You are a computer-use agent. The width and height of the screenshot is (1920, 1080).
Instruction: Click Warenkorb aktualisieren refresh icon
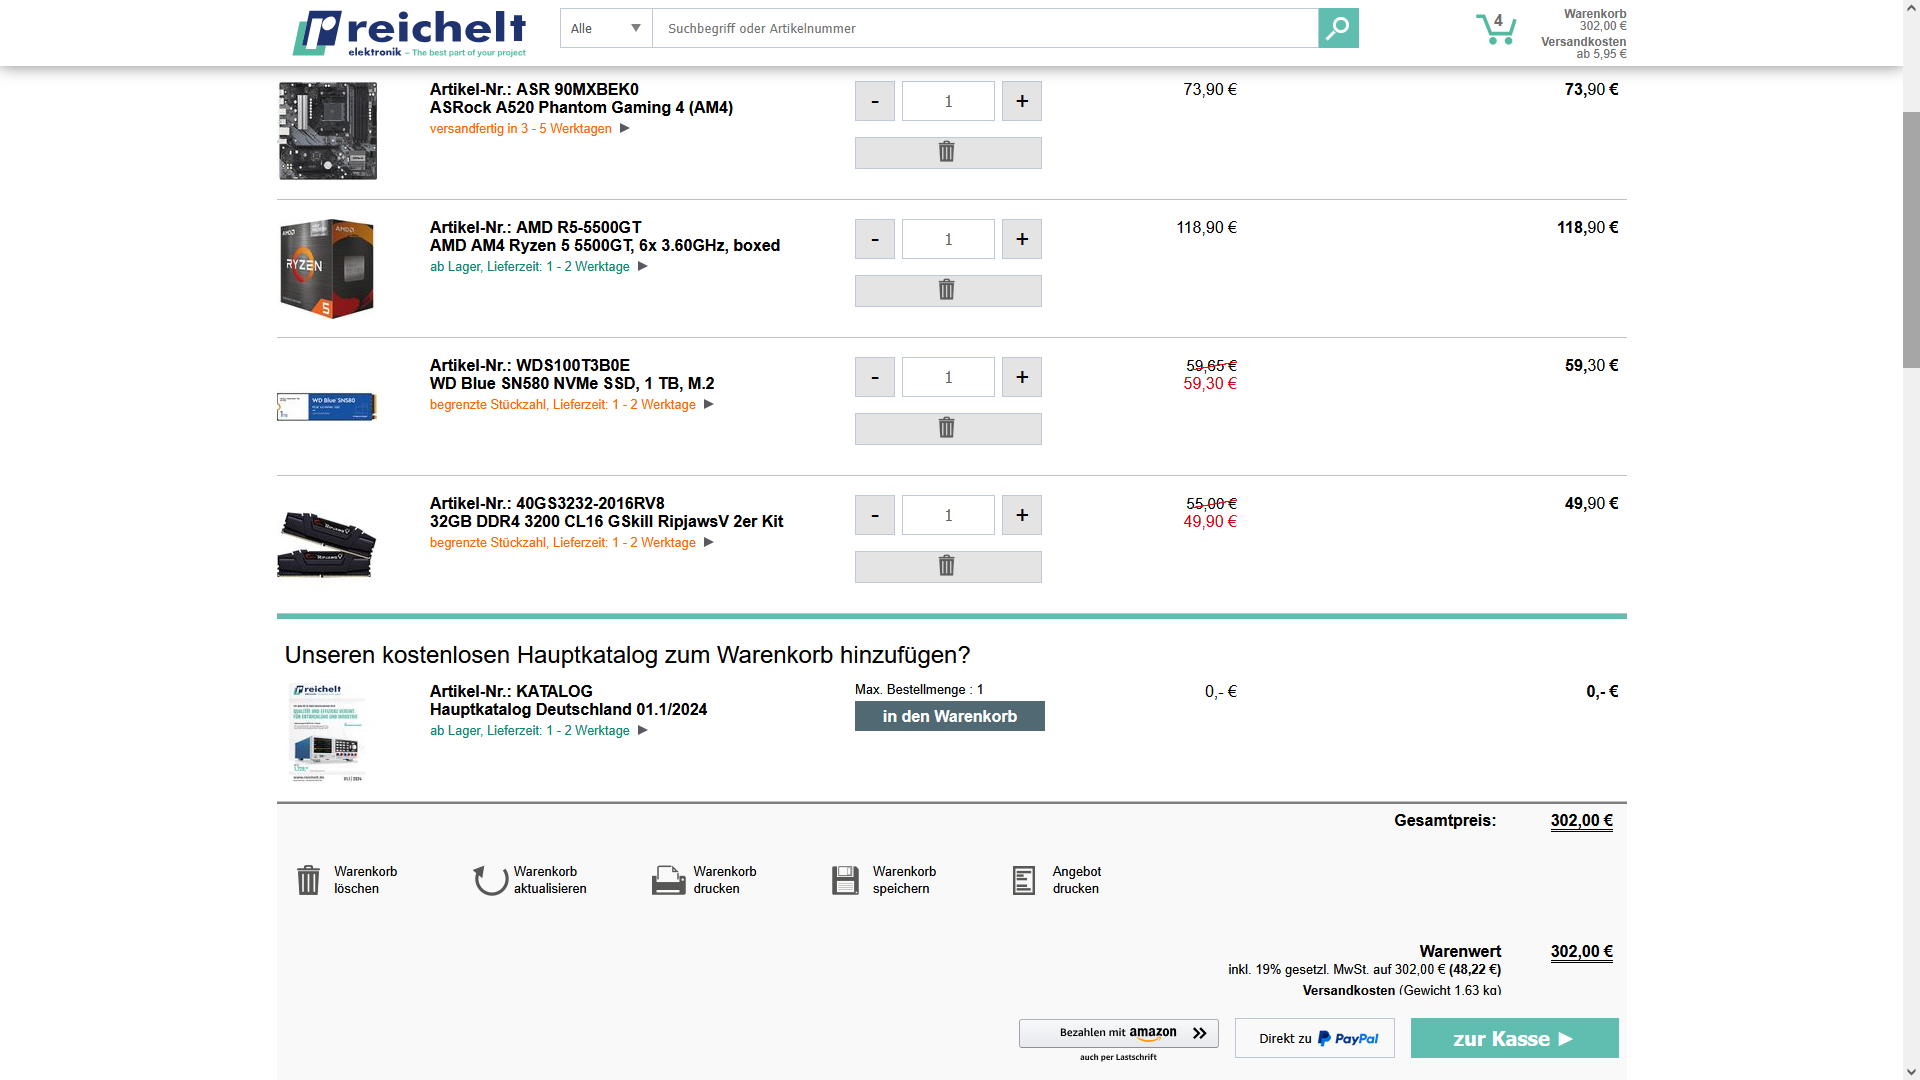coord(490,880)
